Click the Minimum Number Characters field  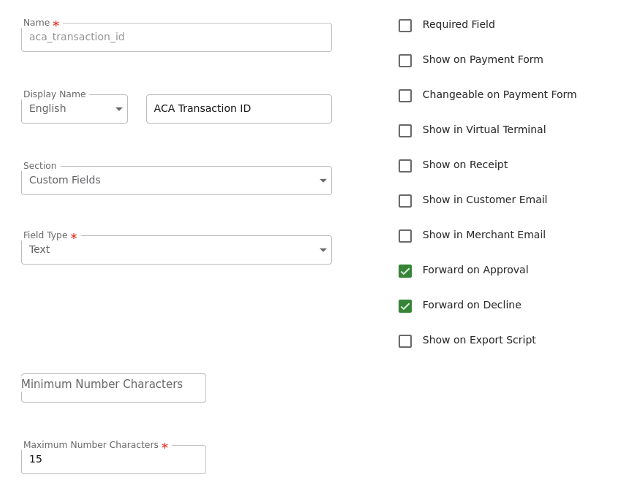click(x=113, y=388)
